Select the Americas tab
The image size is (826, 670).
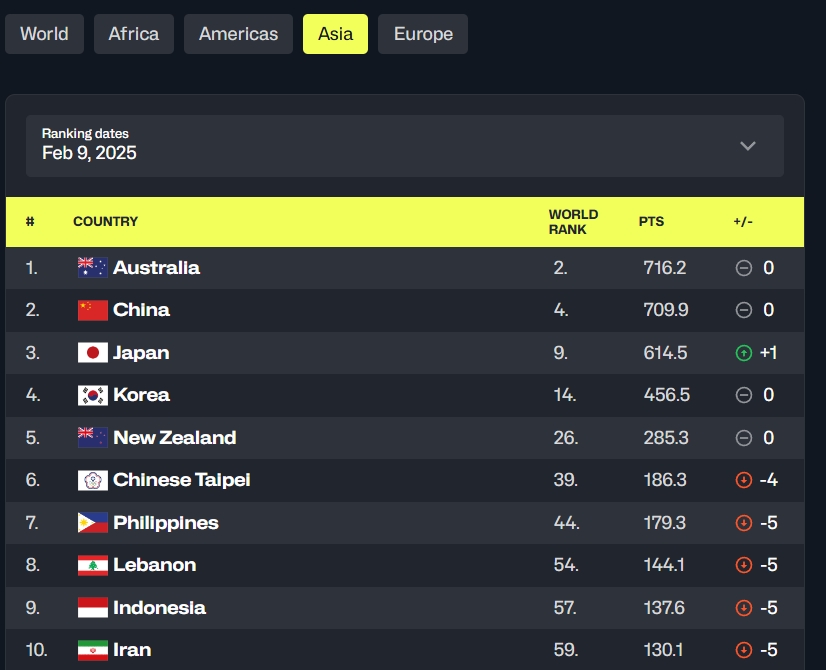[238, 34]
